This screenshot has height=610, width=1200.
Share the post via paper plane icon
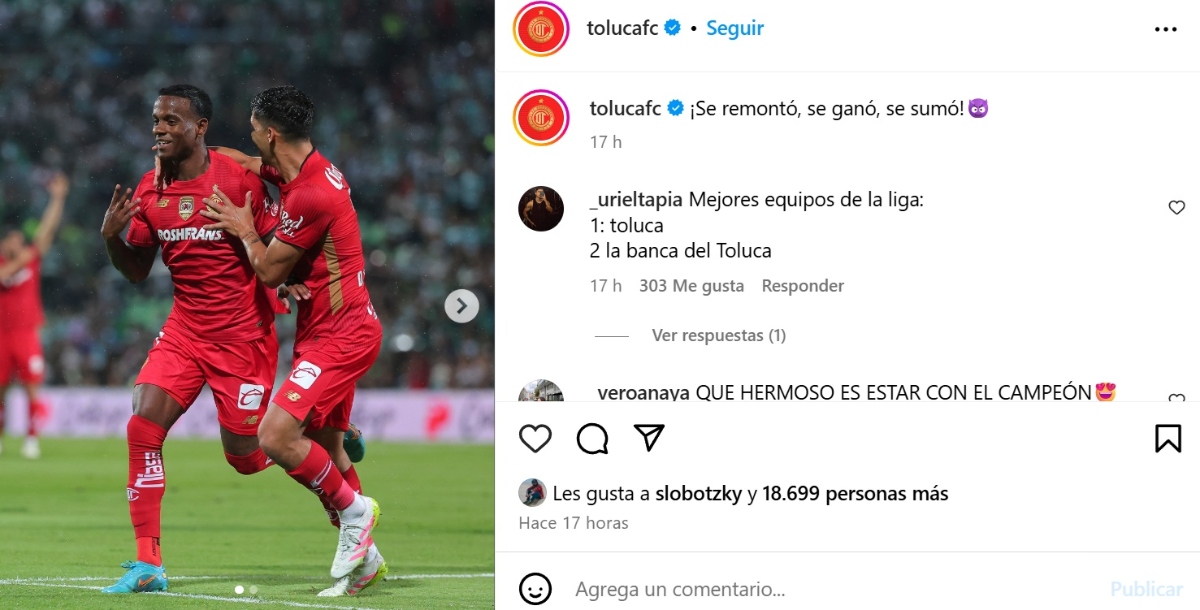(649, 438)
